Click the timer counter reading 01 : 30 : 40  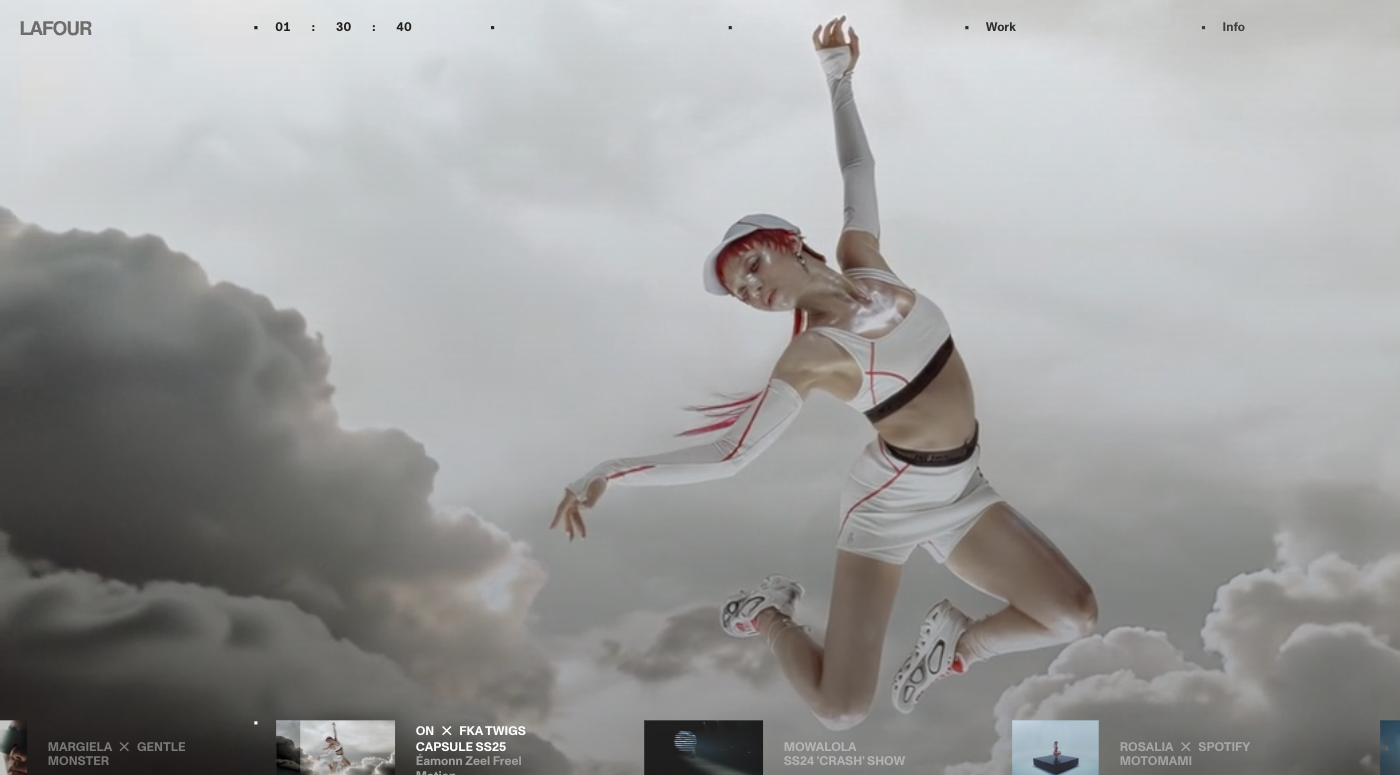(x=343, y=27)
